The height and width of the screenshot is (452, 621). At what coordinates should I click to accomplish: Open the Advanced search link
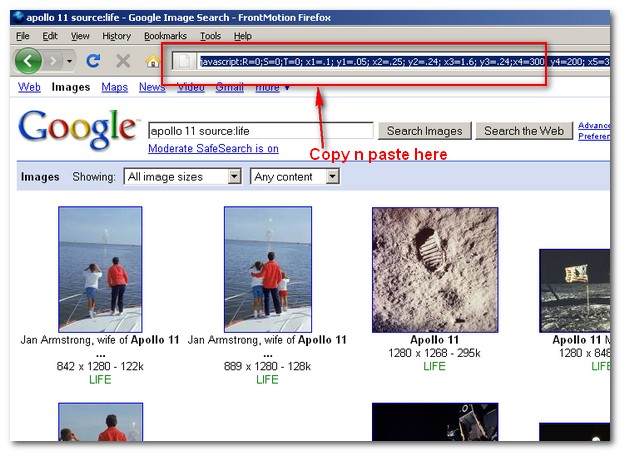(594, 125)
